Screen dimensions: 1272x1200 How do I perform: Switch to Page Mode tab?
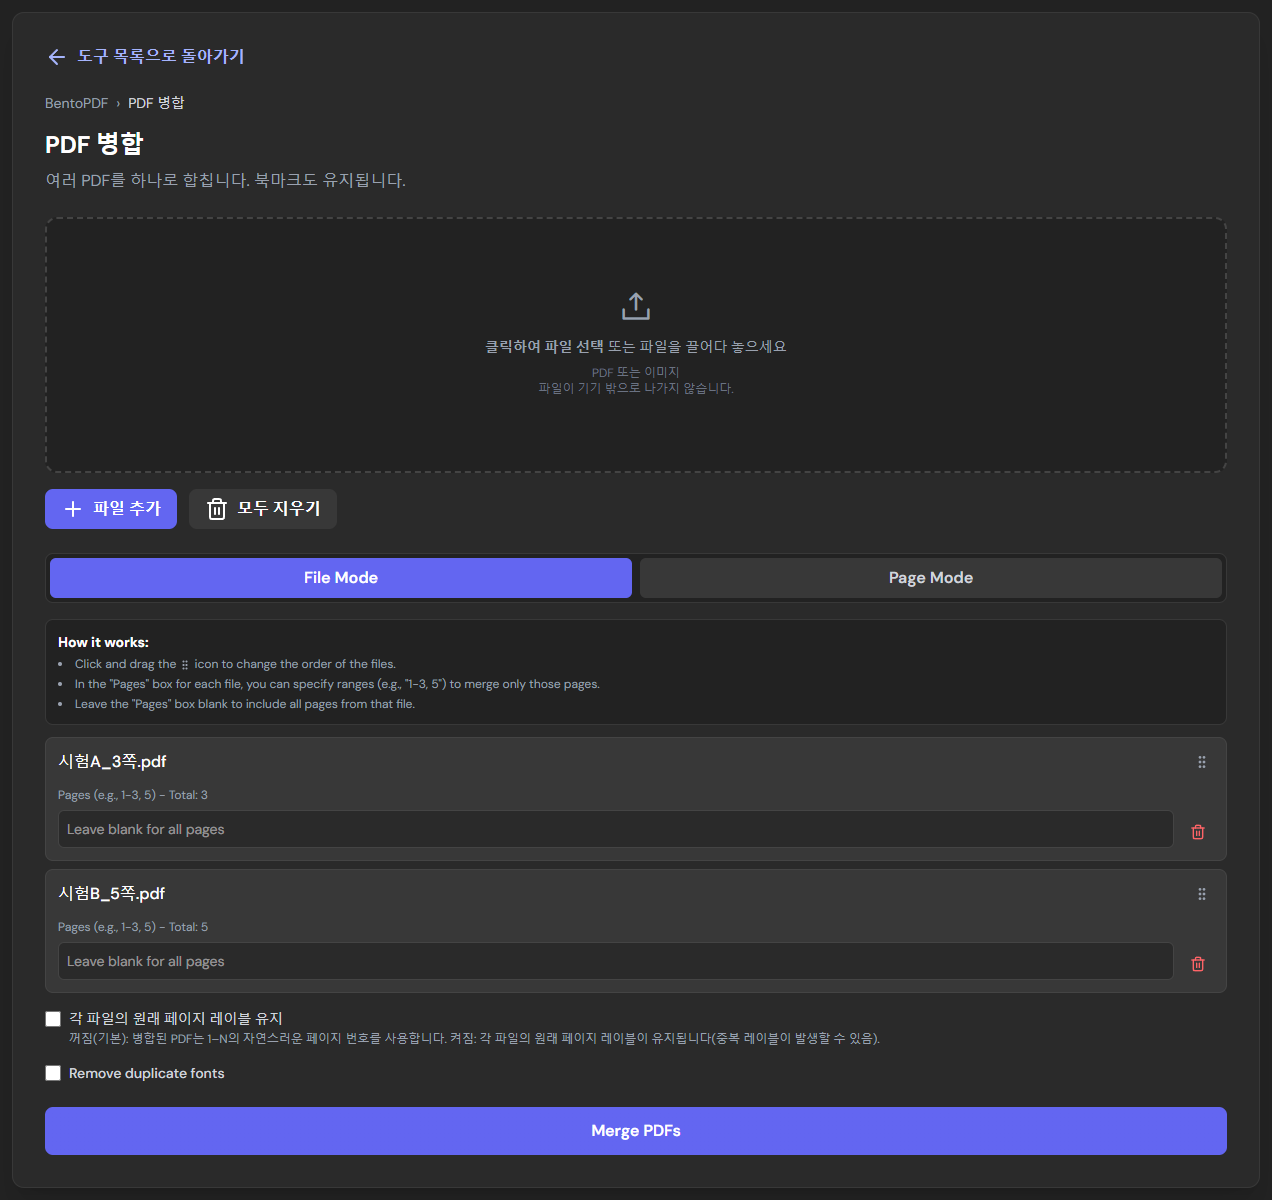pos(931,578)
